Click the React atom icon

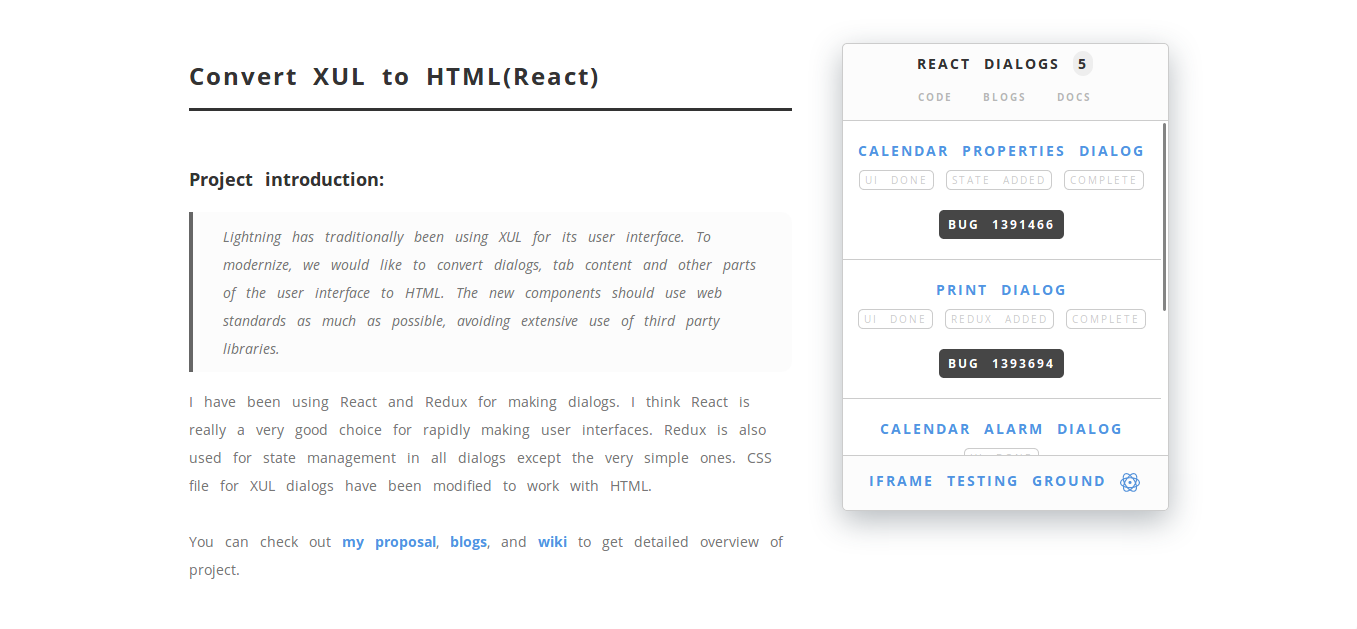1130,481
